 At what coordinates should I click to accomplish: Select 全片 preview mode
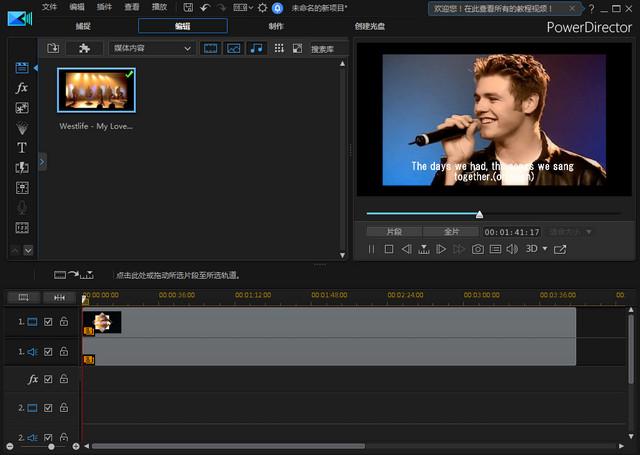[x=451, y=232]
